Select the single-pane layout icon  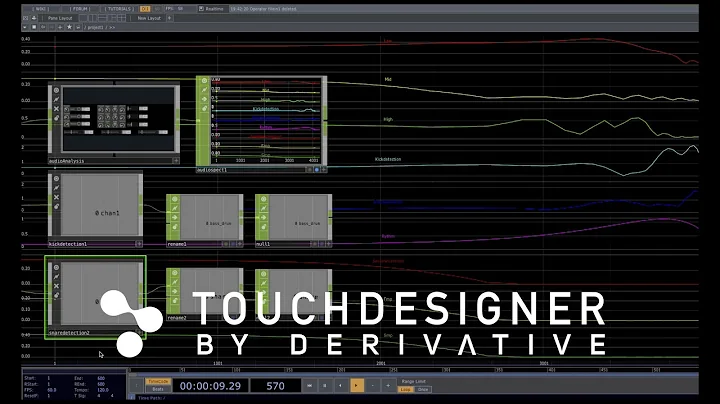[x=83, y=18]
